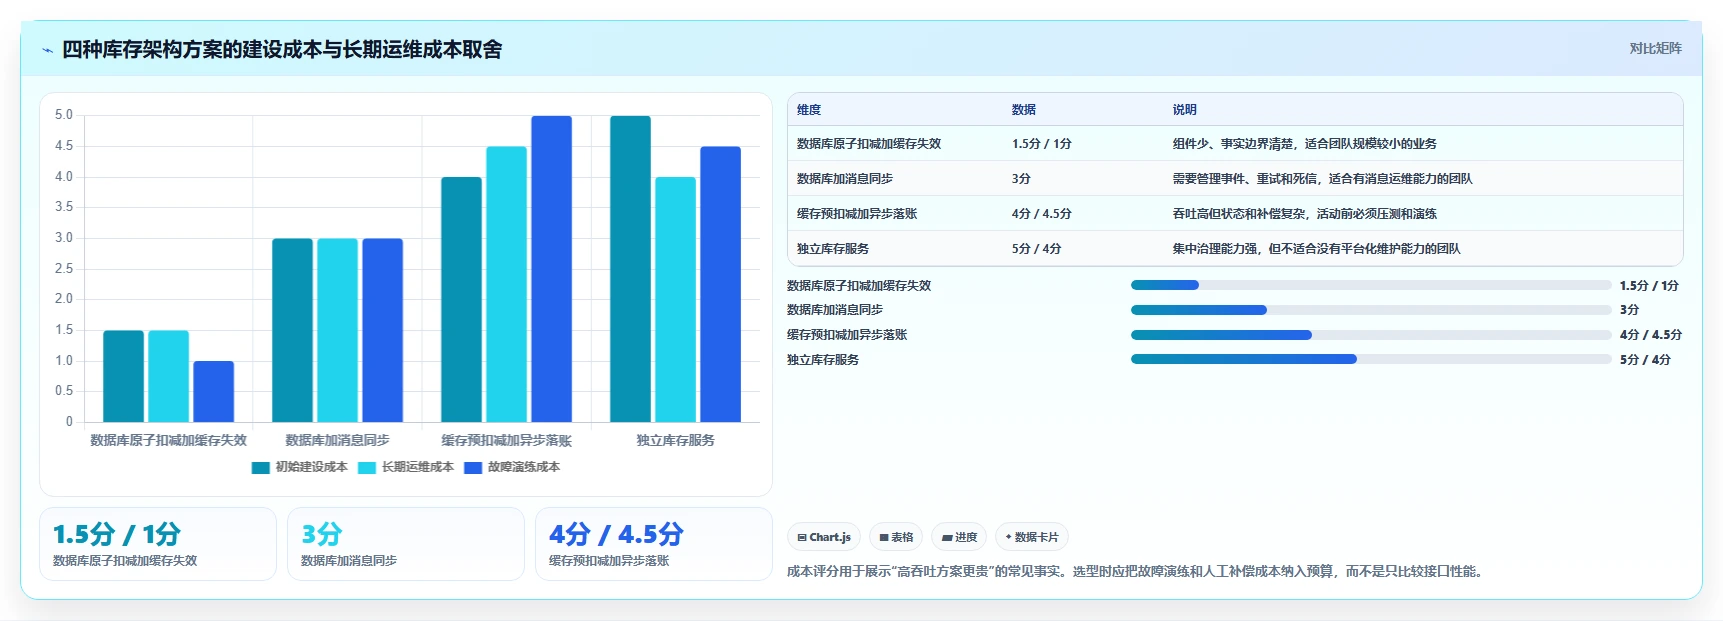
Task: Click the 2.5 tick on the y-axis
Action: [x=64, y=269]
